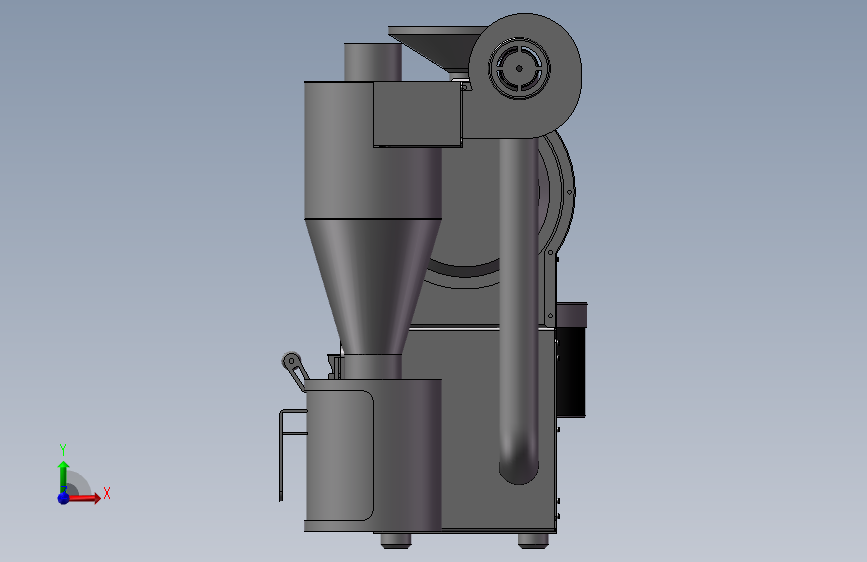Select the right support foot under the machine
This screenshot has width=867, height=562.
pyautogui.click(x=533, y=540)
